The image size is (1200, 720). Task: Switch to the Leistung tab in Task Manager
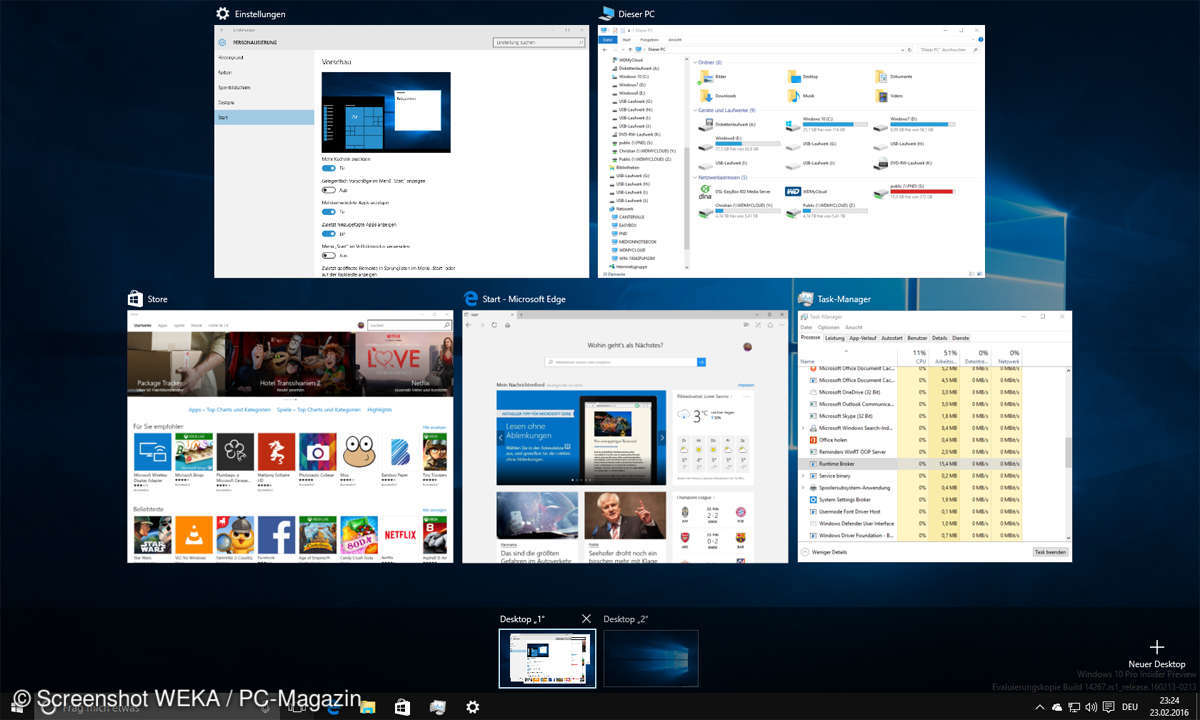click(834, 338)
